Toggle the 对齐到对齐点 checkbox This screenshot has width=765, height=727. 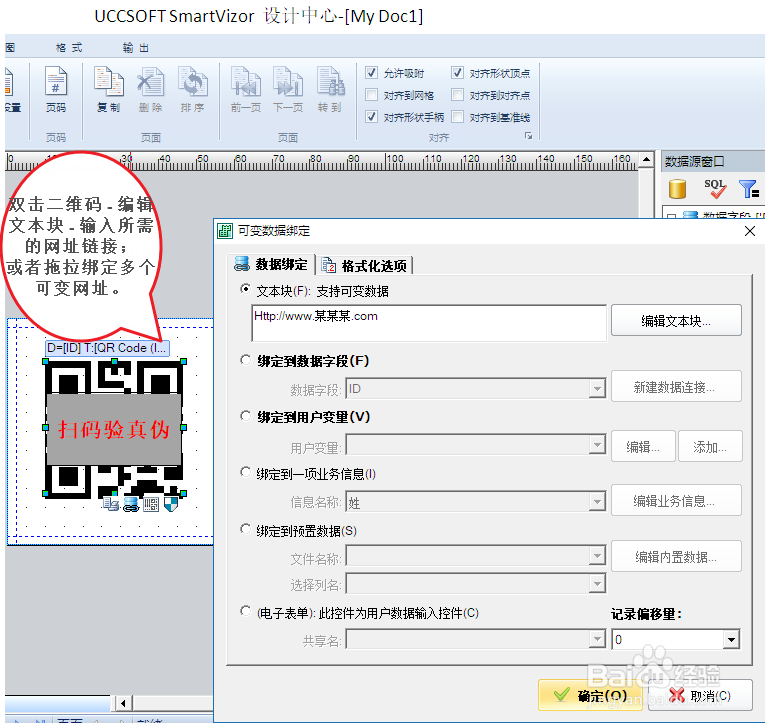[457, 95]
